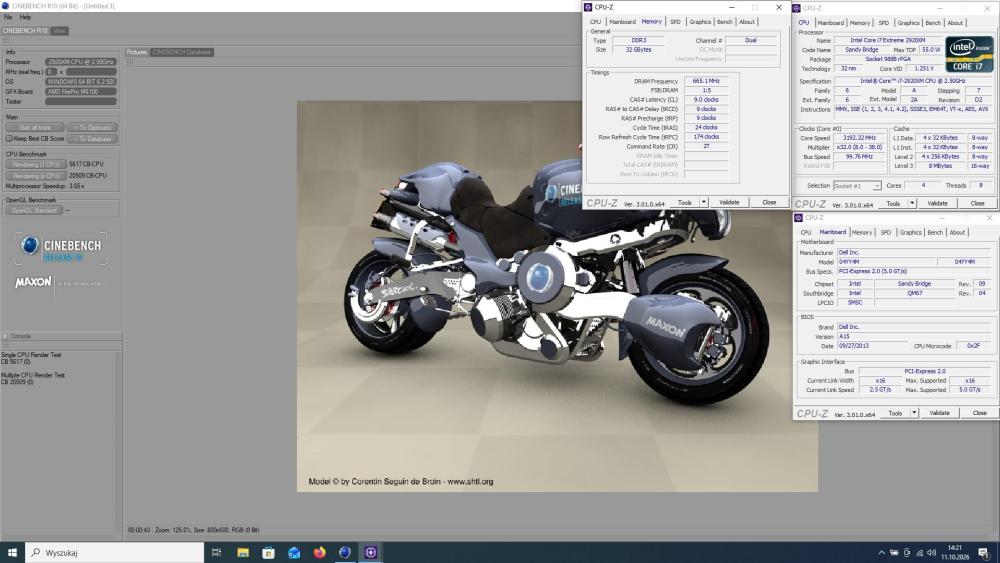Viewport: 1000px width, 563px height.
Task: Open the Windows Start menu
Action: (12, 552)
